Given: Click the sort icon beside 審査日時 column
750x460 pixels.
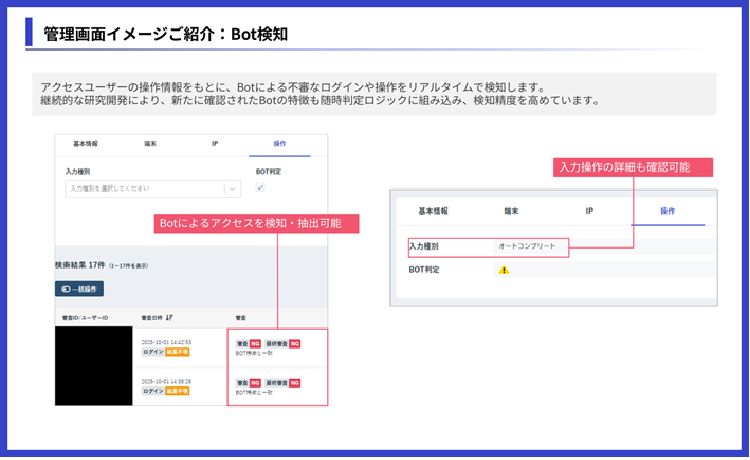Looking at the screenshot, I should click(169, 318).
